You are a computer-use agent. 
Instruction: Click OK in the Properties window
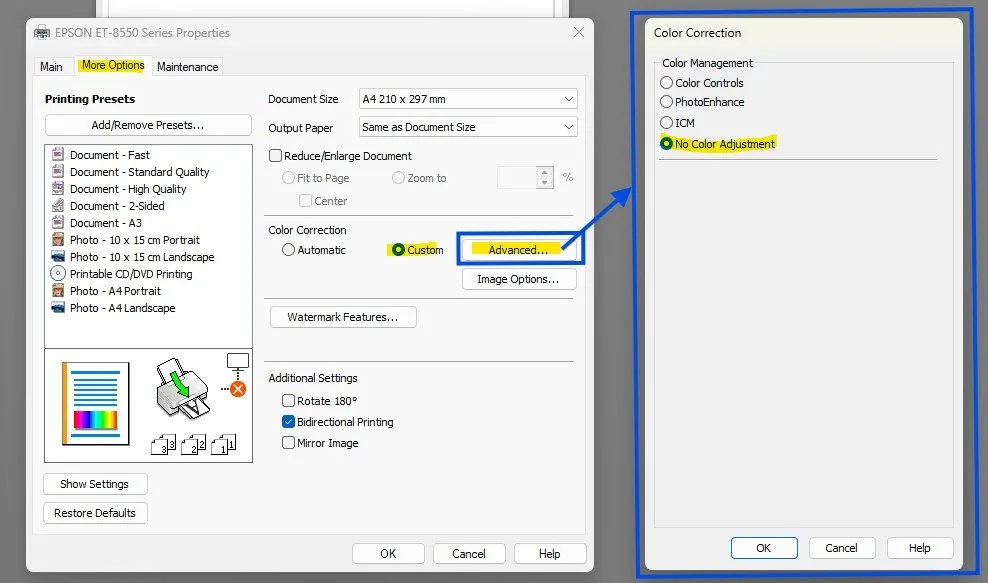[x=388, y=553]
